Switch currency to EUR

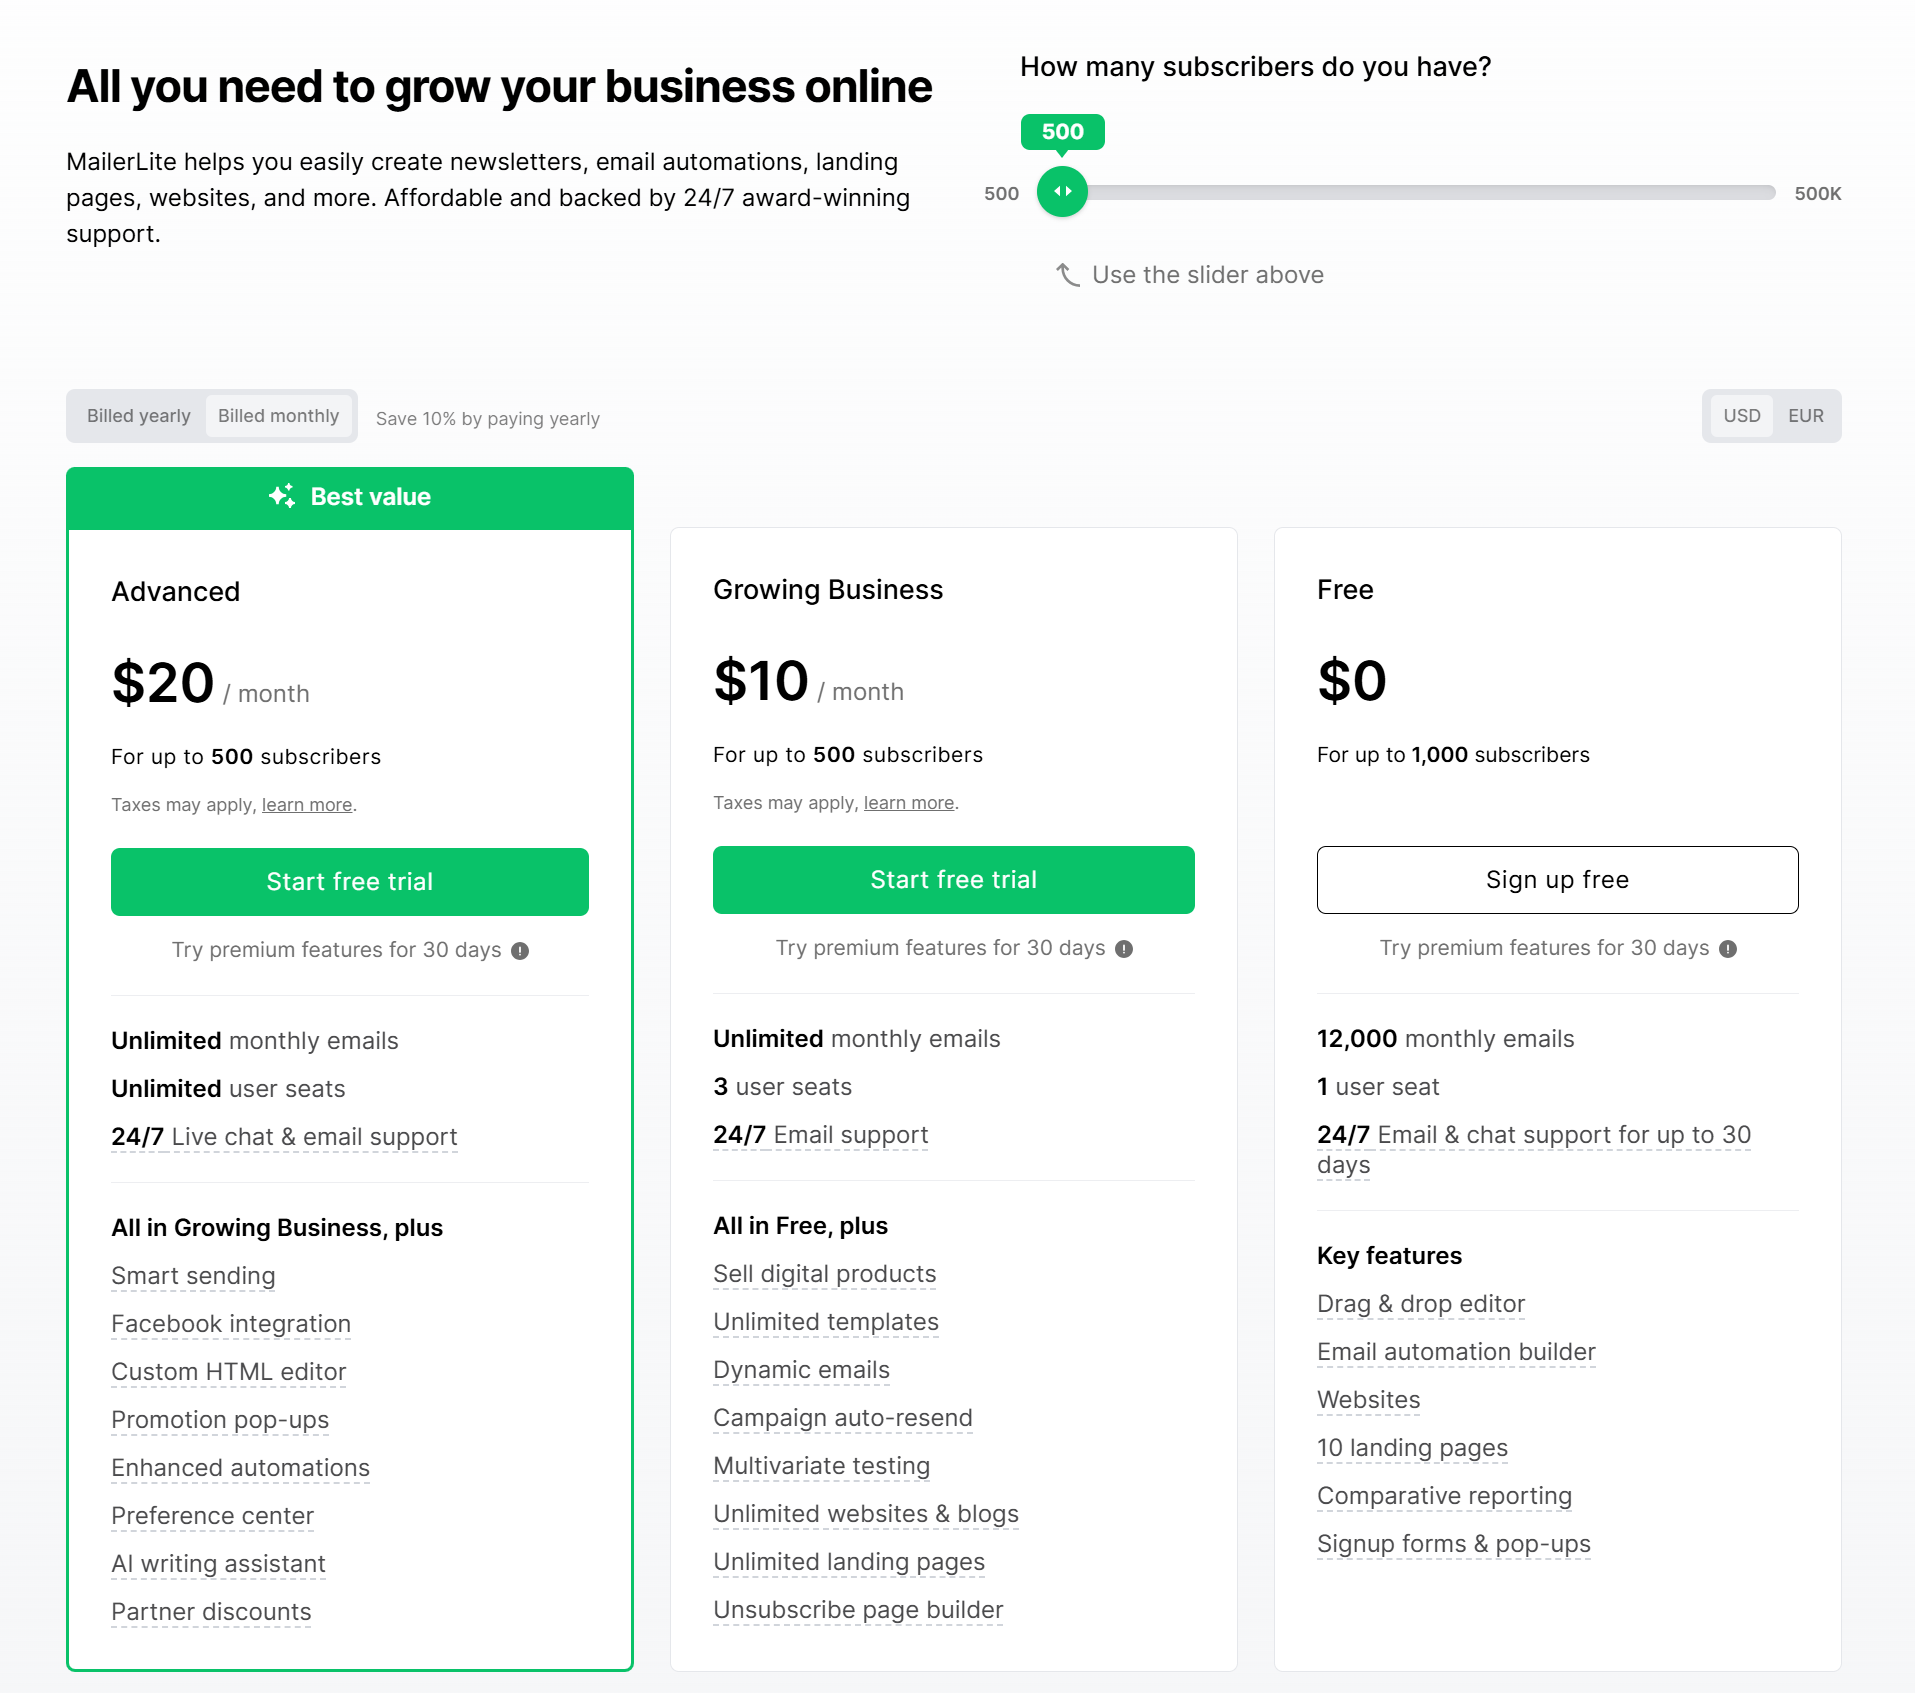[x=1805, y=416]
